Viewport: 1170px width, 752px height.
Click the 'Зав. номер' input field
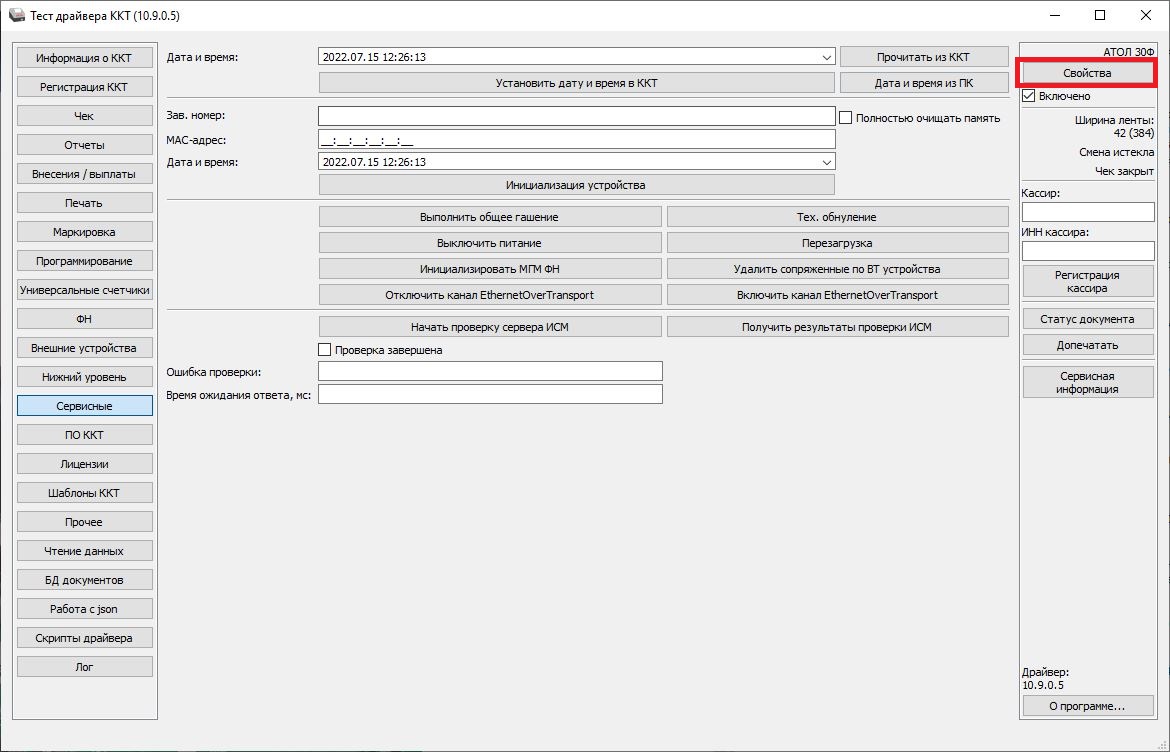point(576,117)
